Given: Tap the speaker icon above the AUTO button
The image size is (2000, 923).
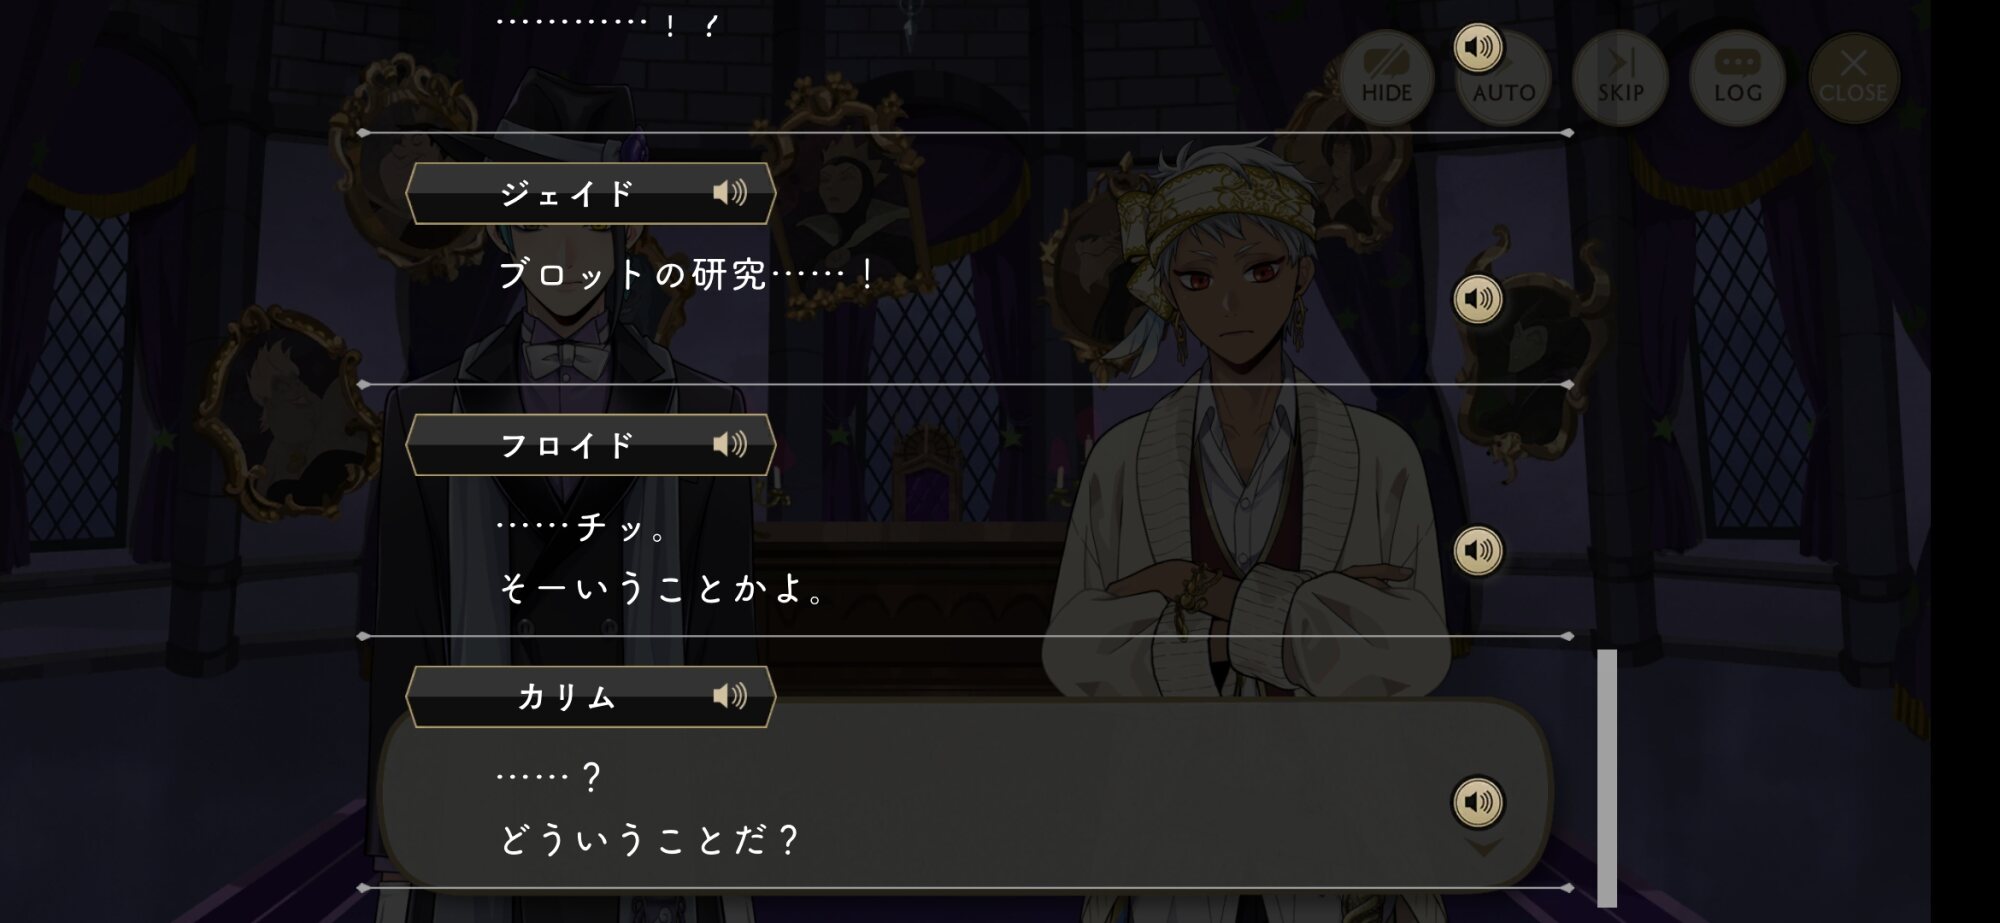Looking at the screenshot, I should [1478, 47].
